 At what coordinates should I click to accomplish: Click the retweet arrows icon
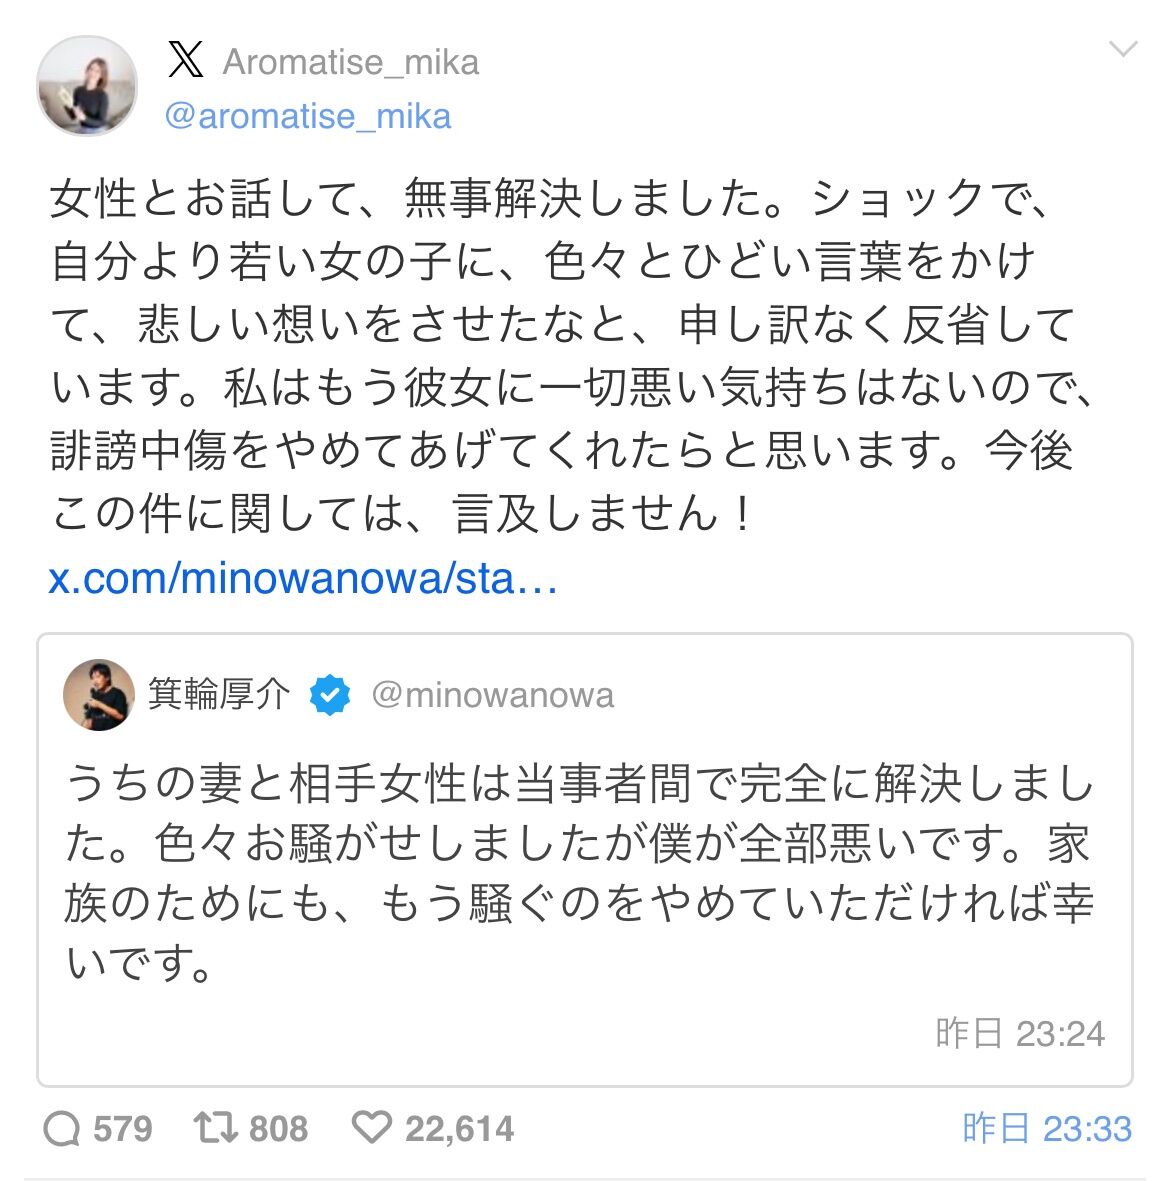tap(215, 1128)
